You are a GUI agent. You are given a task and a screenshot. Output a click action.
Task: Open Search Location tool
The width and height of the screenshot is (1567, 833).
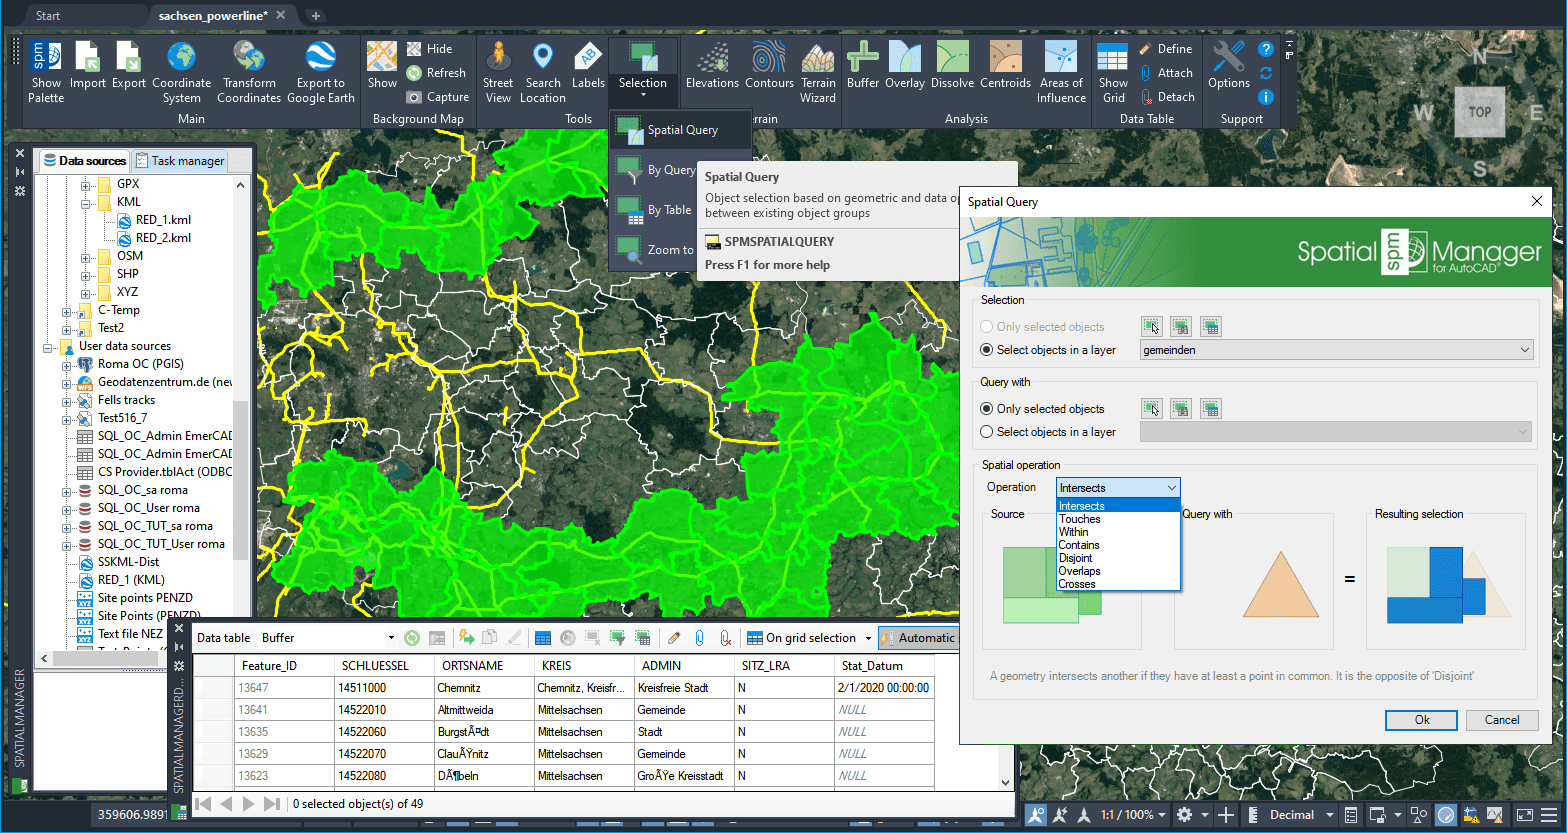543,72
